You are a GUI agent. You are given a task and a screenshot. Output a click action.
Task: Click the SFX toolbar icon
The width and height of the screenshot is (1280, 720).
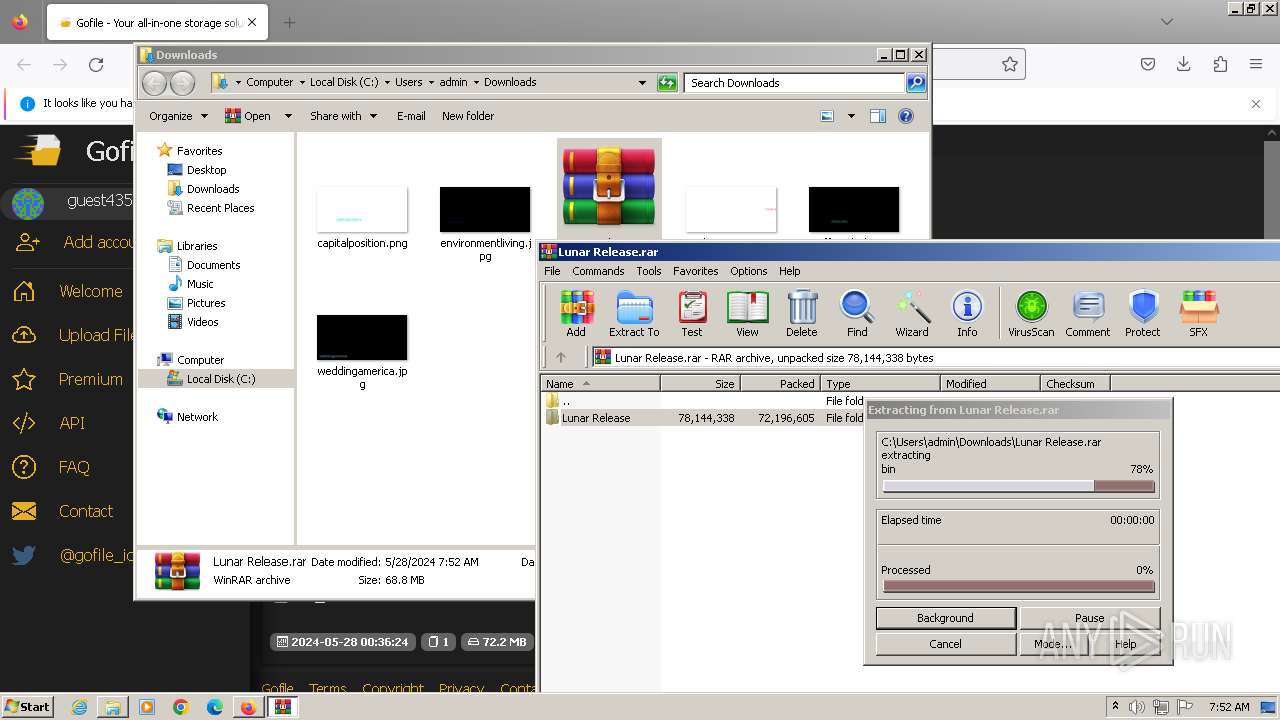click(x=1198, y=313)
